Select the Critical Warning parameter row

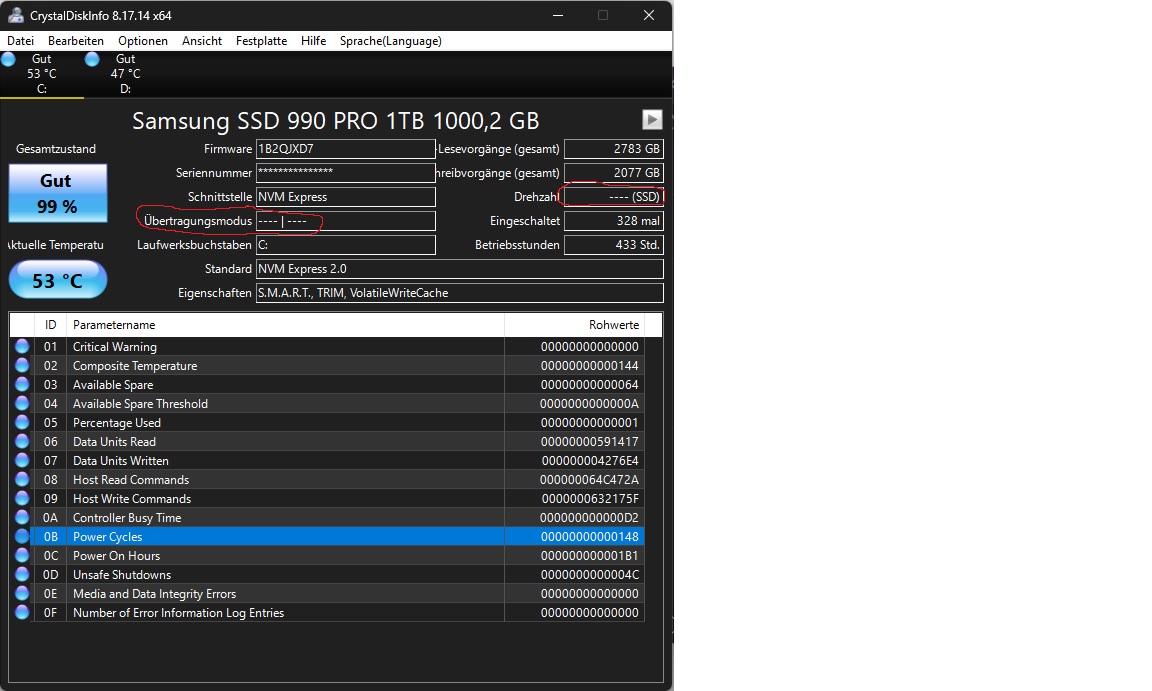[x=327, y=347]
